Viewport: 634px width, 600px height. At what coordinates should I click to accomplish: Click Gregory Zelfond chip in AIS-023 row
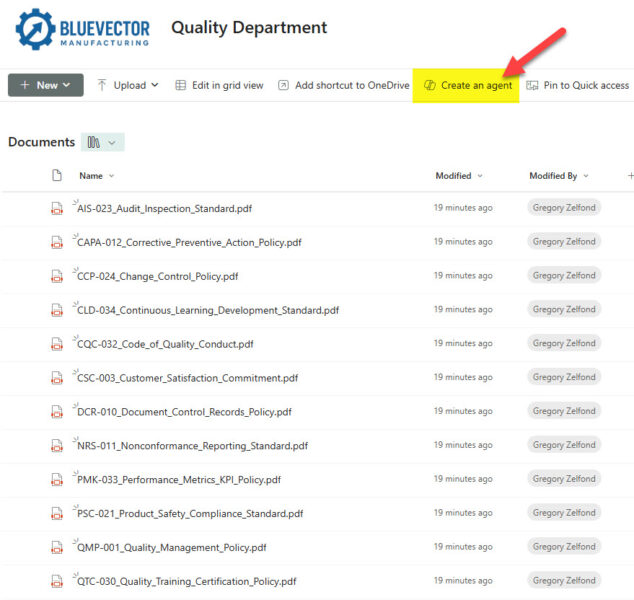point(564,208)
